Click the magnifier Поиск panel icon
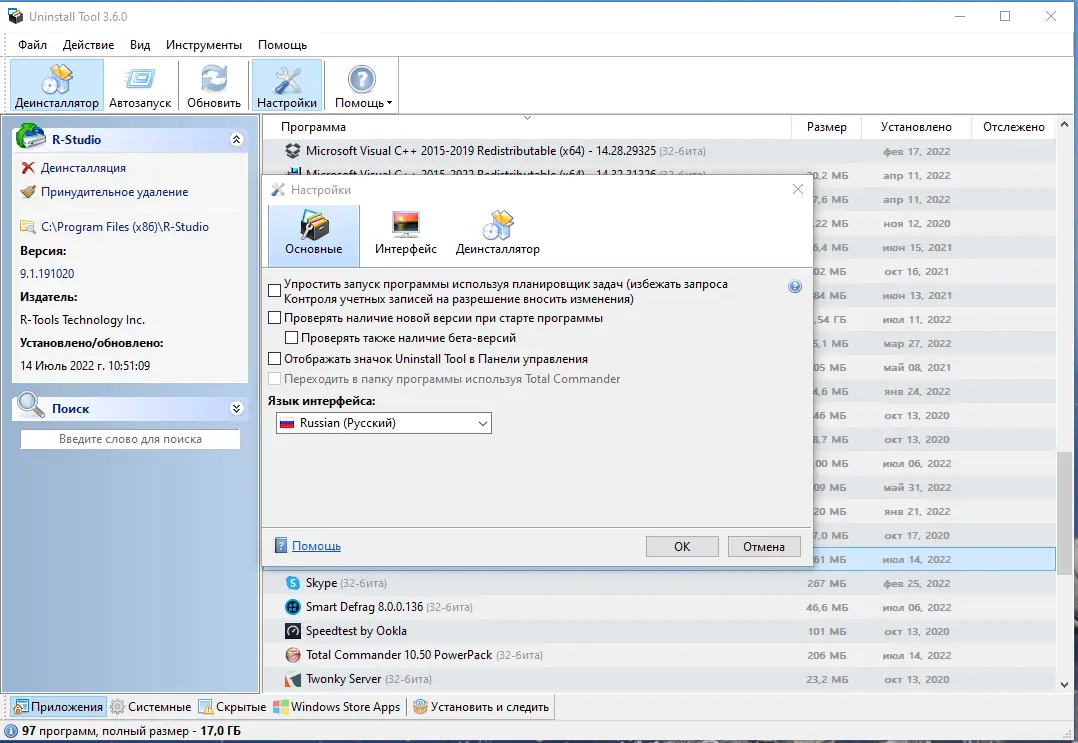1078x743 pixels. (x=31, y=405)
